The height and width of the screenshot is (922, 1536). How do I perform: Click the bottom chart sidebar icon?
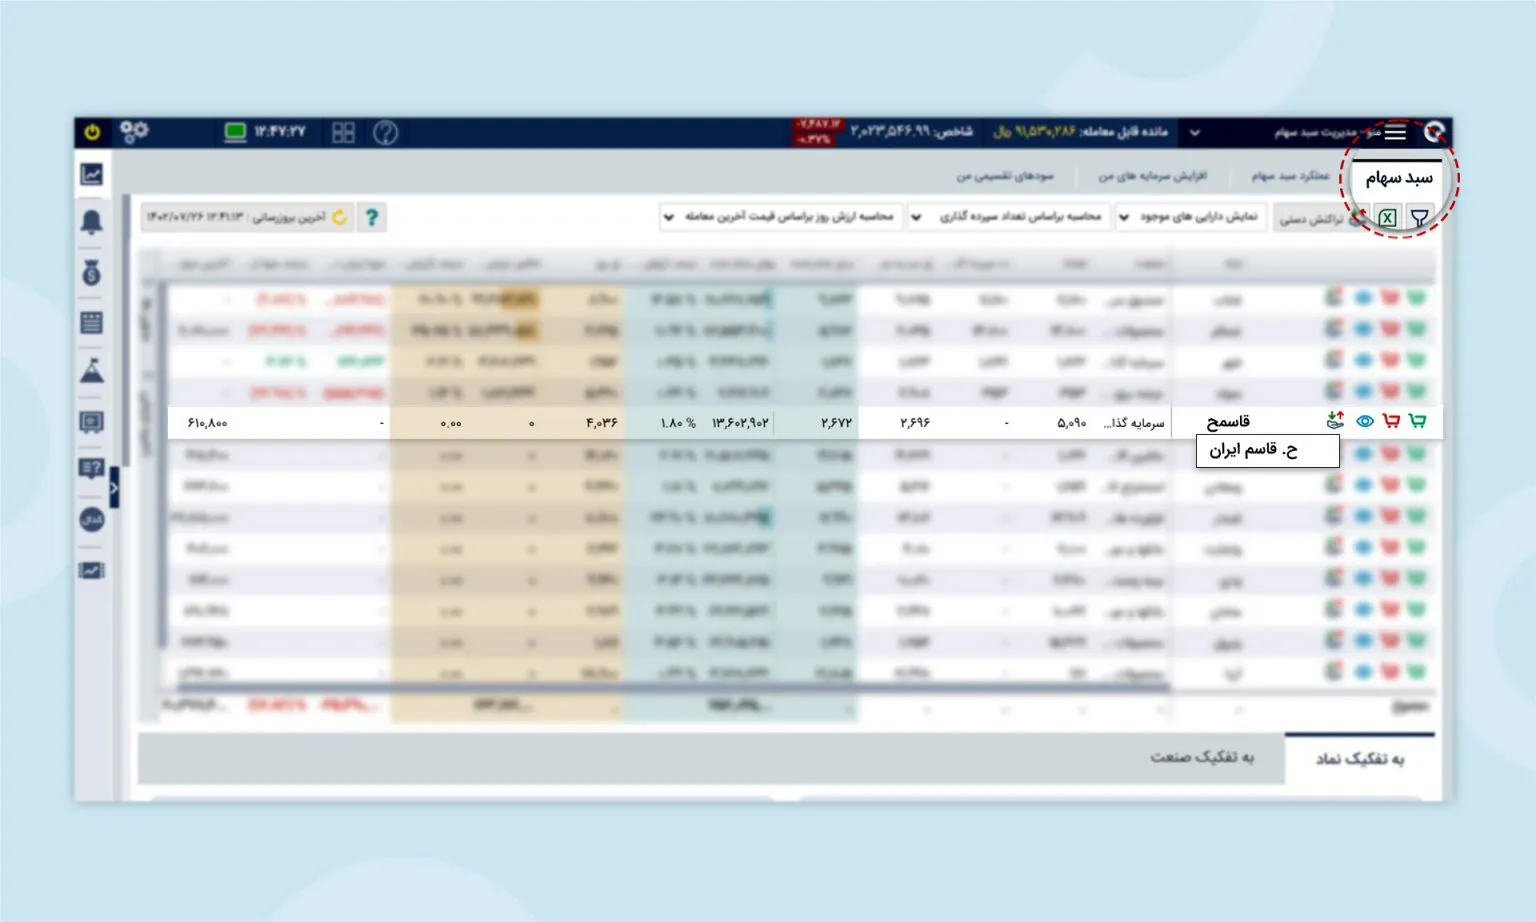click(91, 570)
